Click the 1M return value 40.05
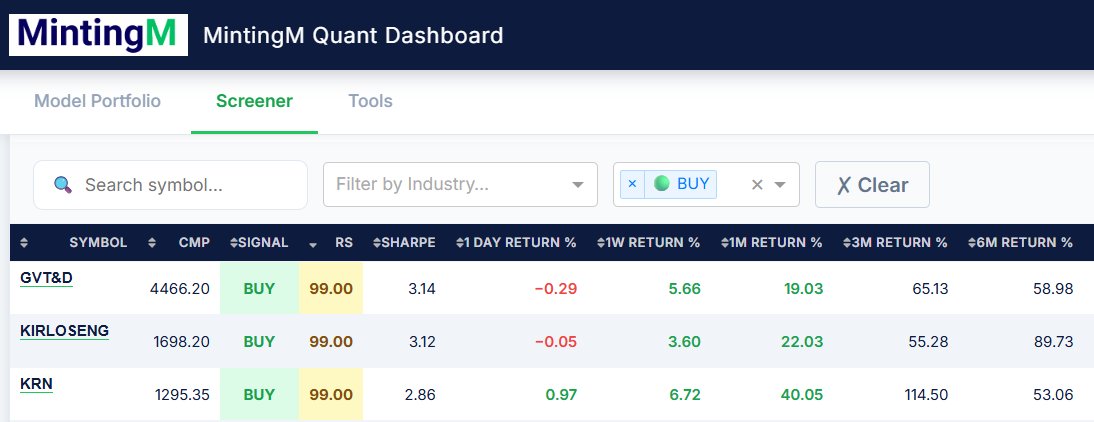The width and height of the screenshot is (1094, 422). tap(802, 395)
